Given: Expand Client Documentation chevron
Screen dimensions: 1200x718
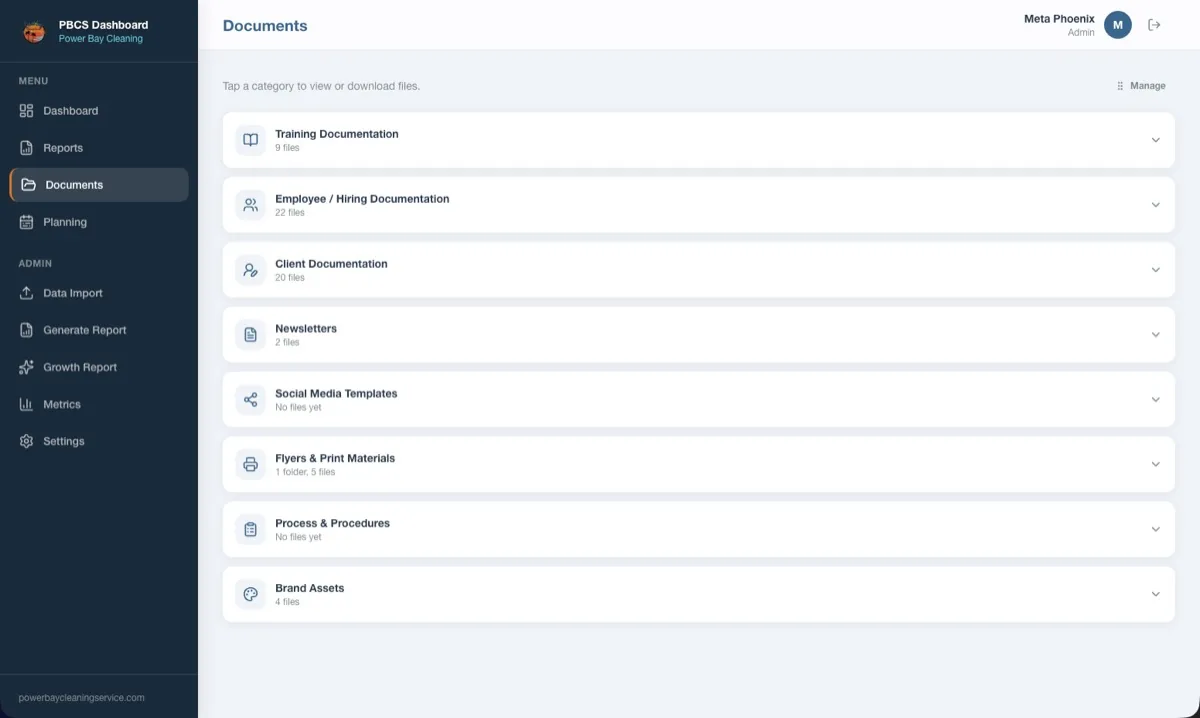Looking at the screenshot, I should 1155,270.
